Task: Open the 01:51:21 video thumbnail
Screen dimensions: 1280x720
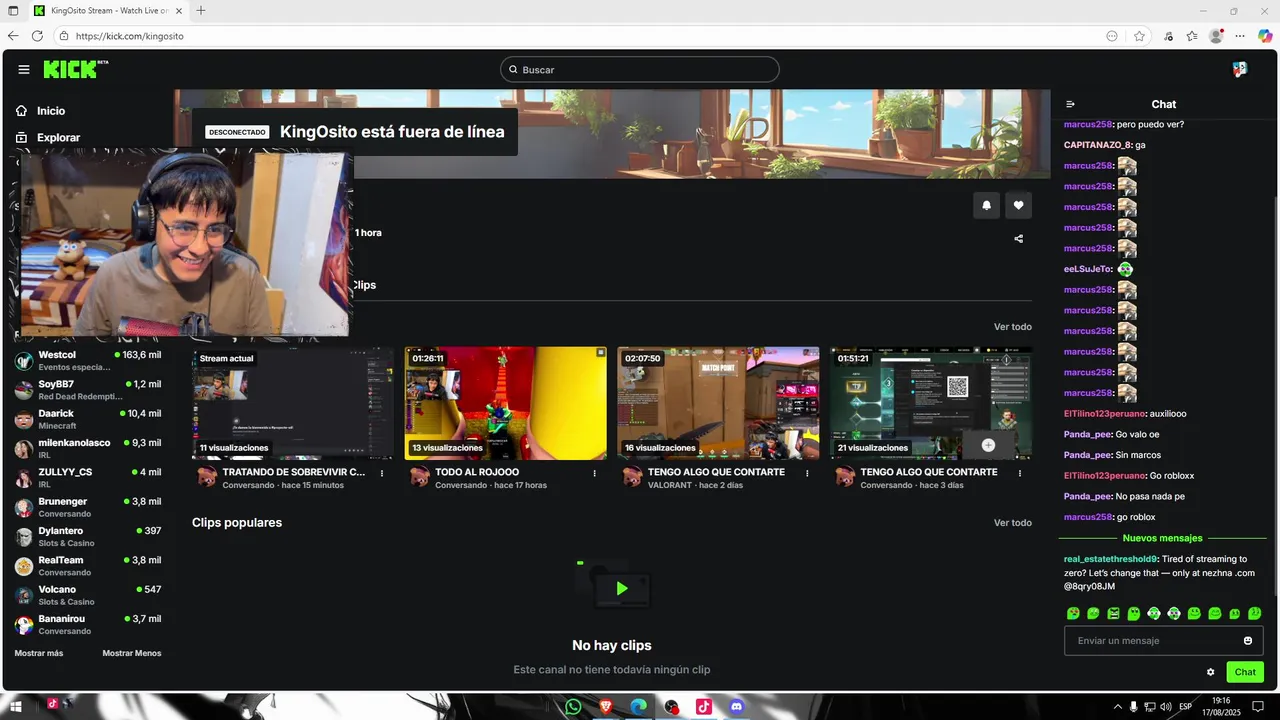Action: point(931,403)
